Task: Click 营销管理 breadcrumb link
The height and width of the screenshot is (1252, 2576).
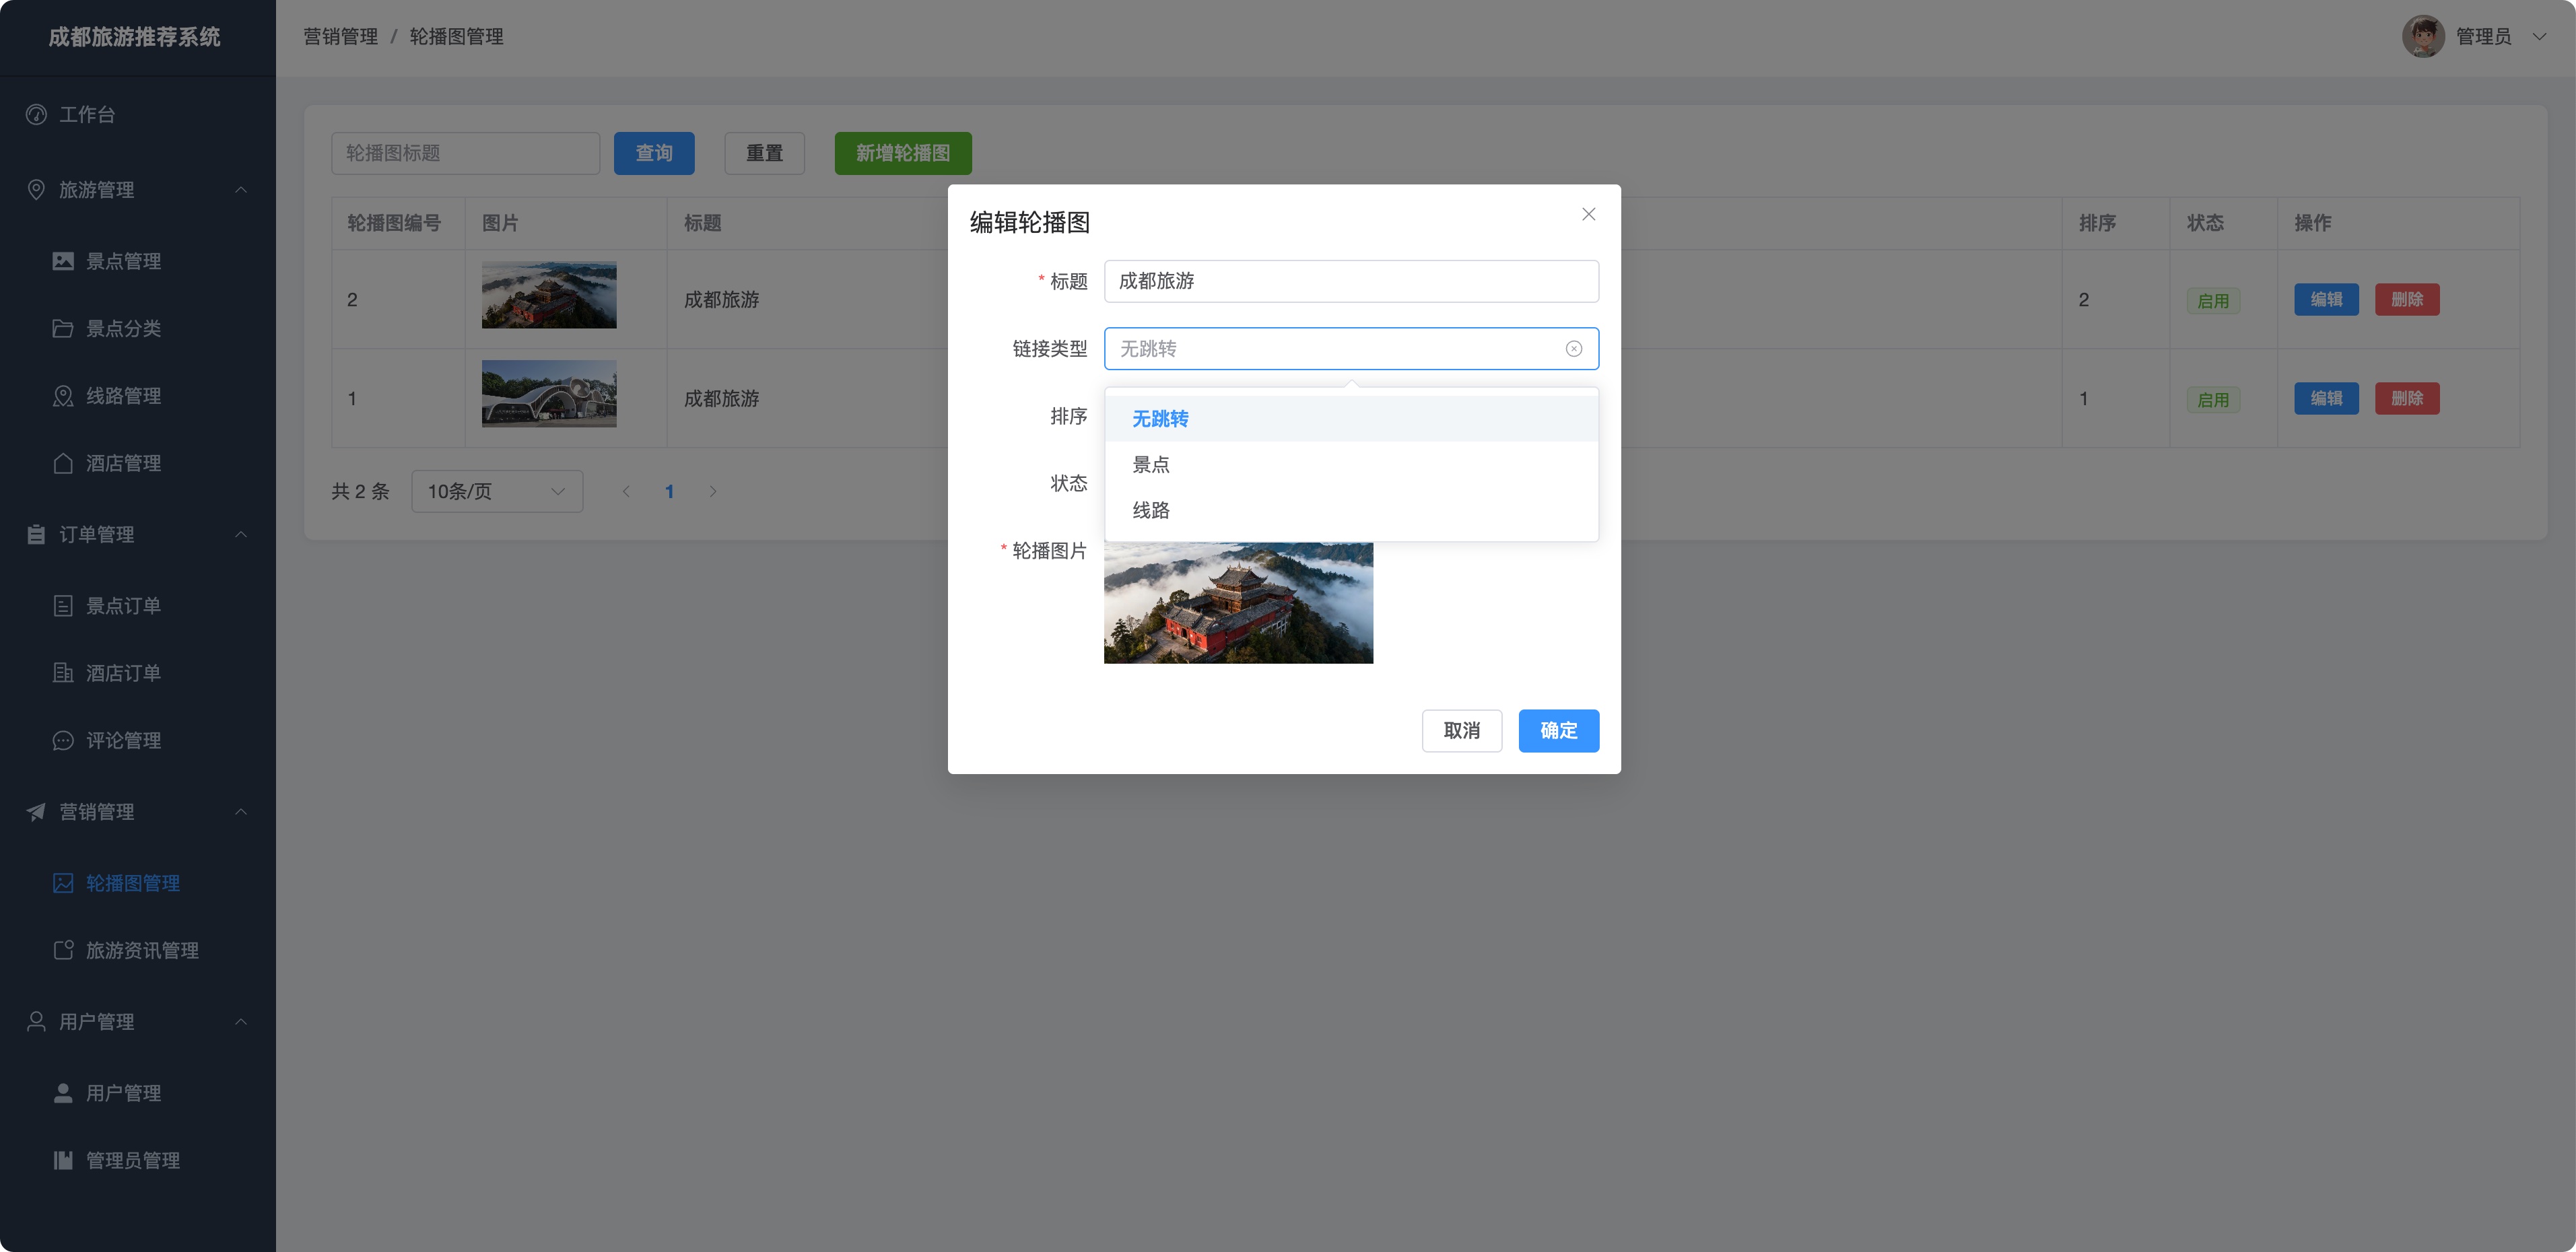Action: [341, 37]
